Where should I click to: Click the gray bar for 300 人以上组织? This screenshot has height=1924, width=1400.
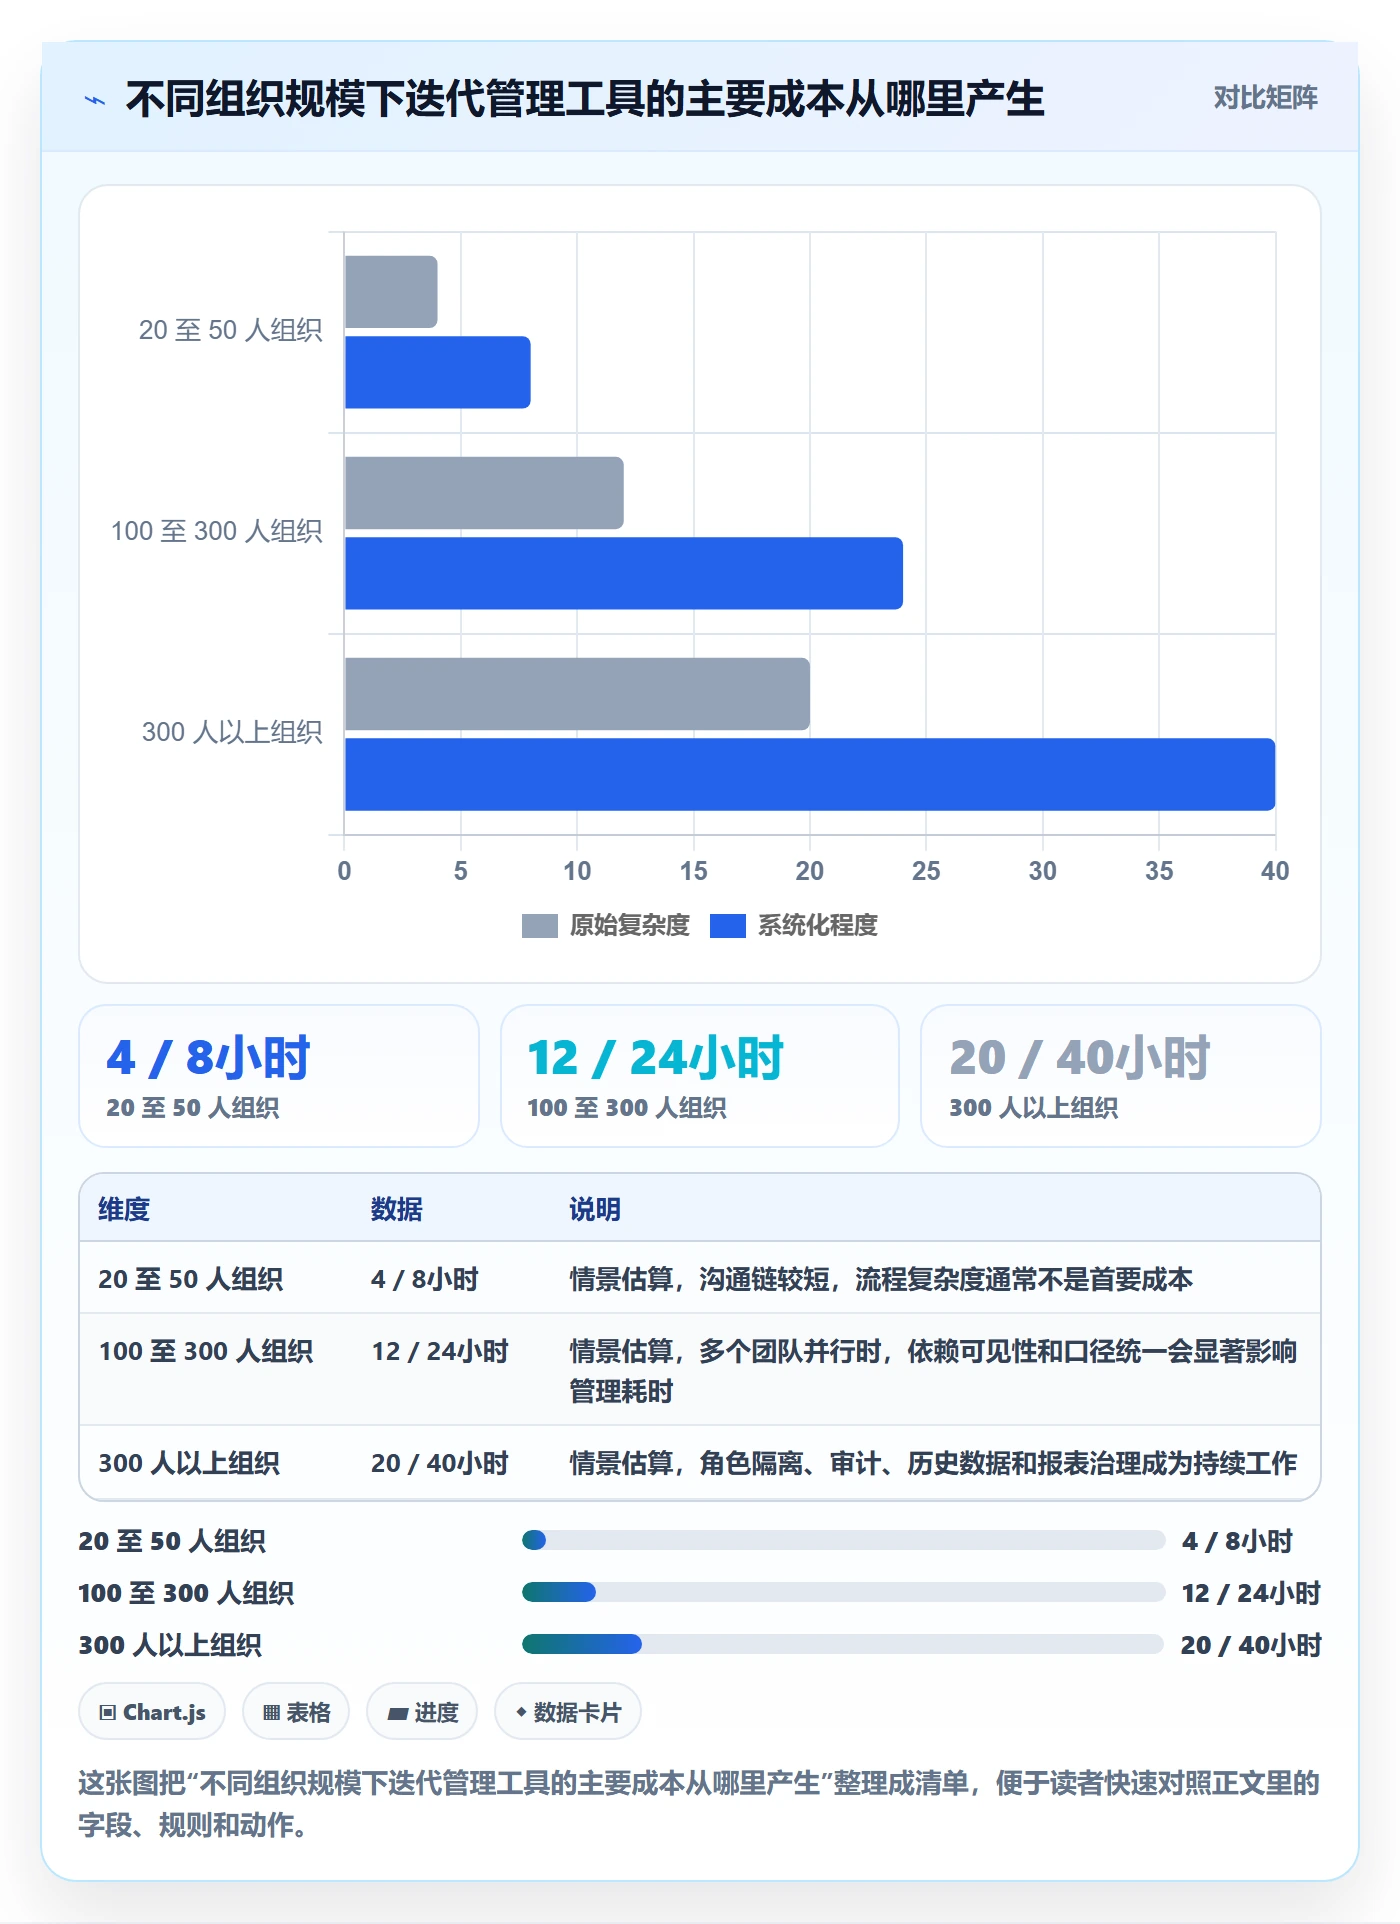coord(577,694)
